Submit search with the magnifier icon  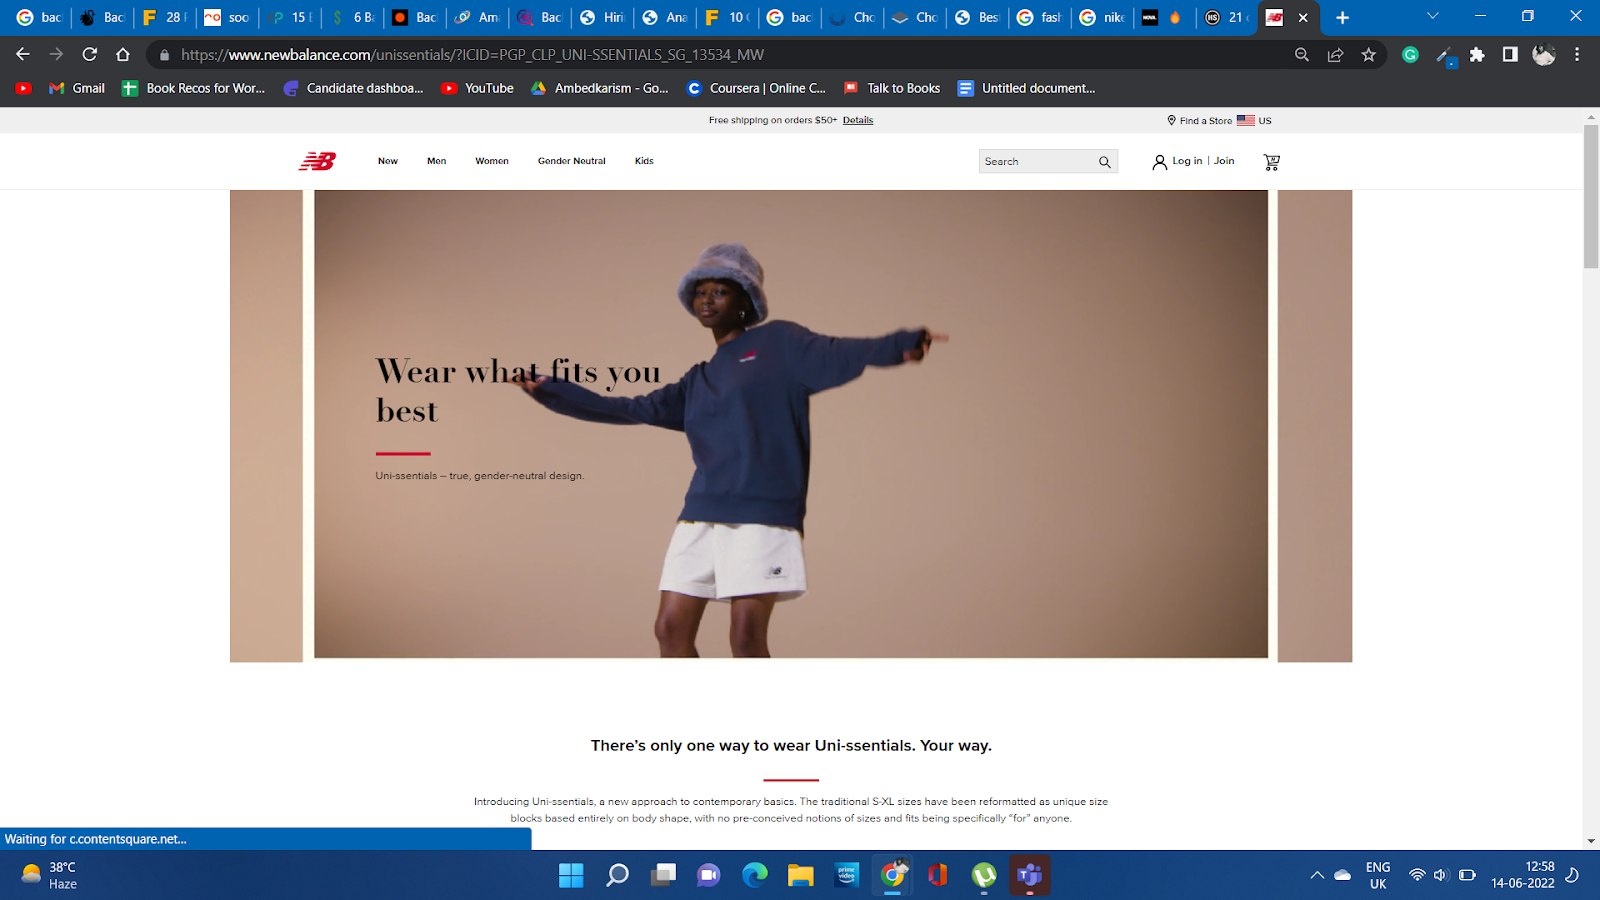(x=1105, y=162)
